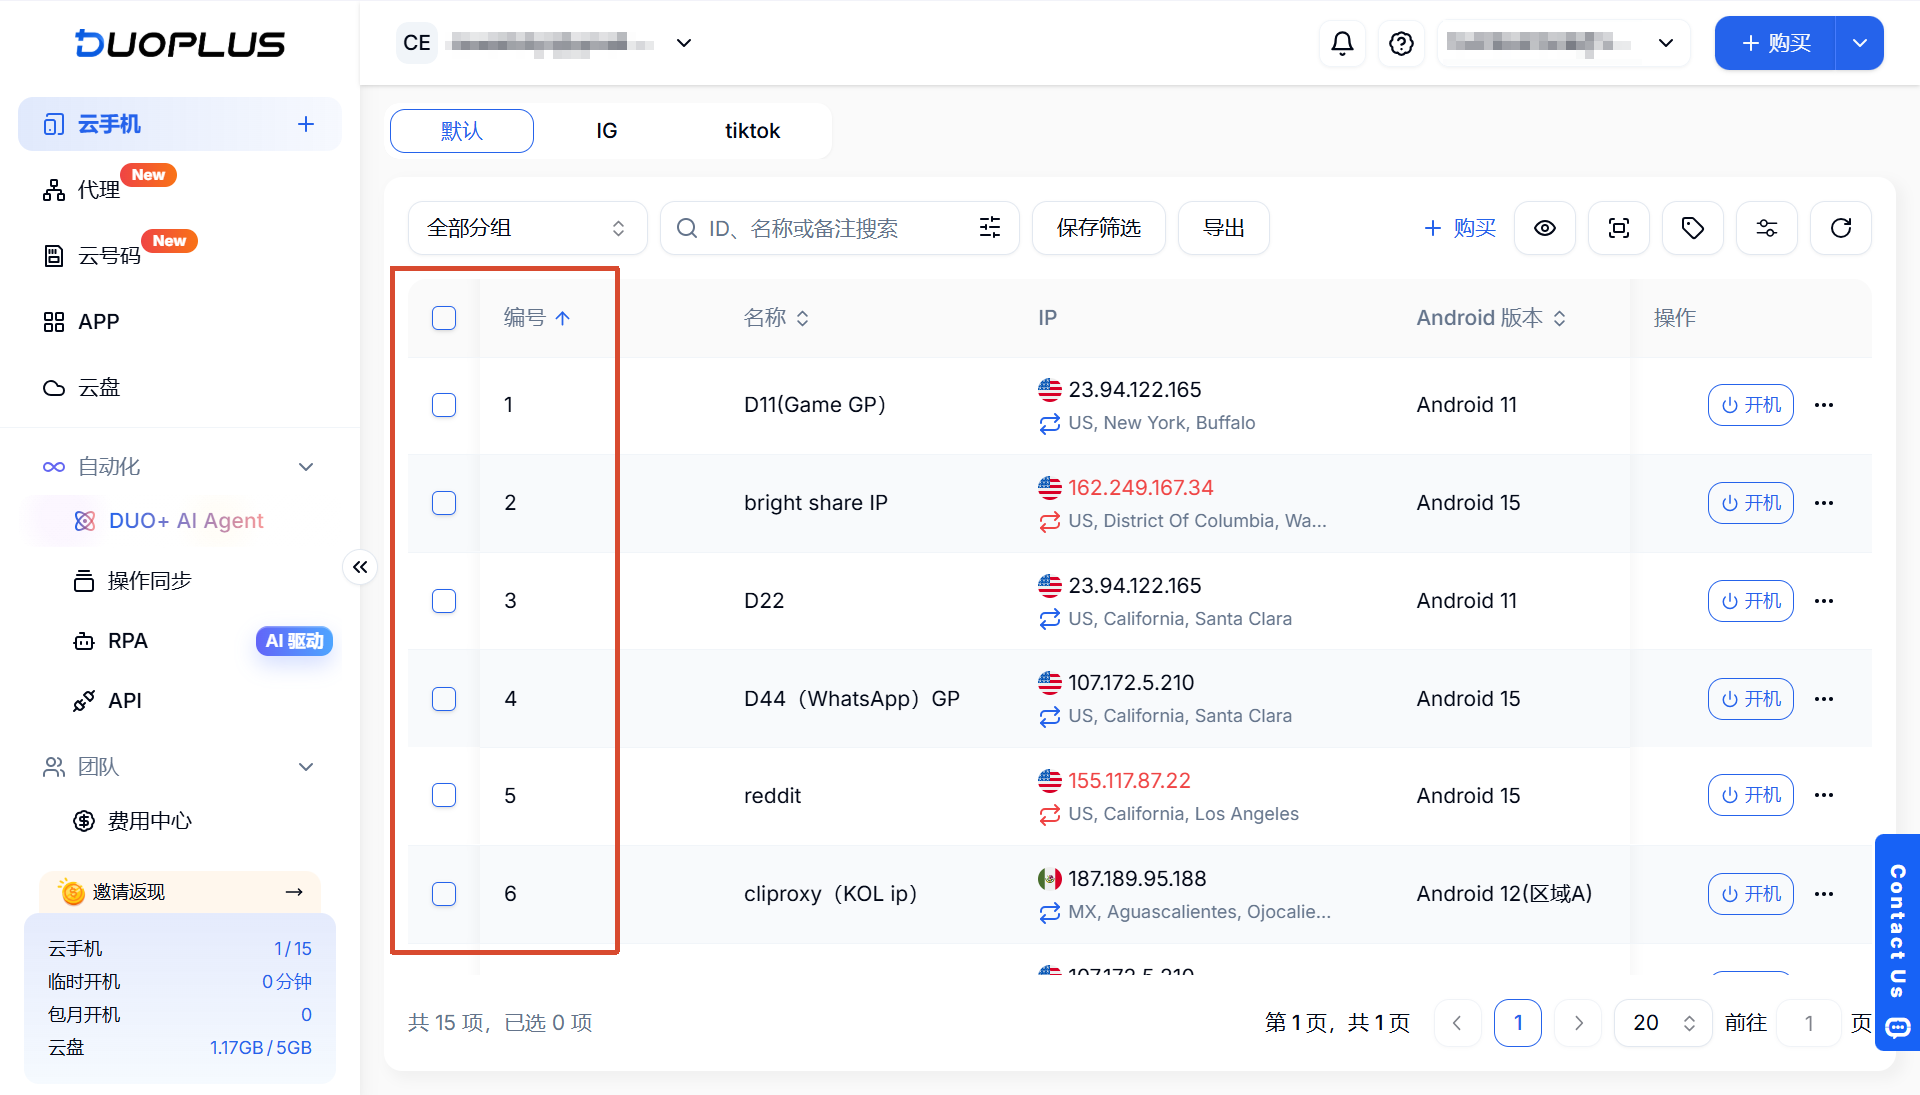Collapse the 团队 section
The image size is (1920, 1095).
pyautogui.click(x=306, y=767)
